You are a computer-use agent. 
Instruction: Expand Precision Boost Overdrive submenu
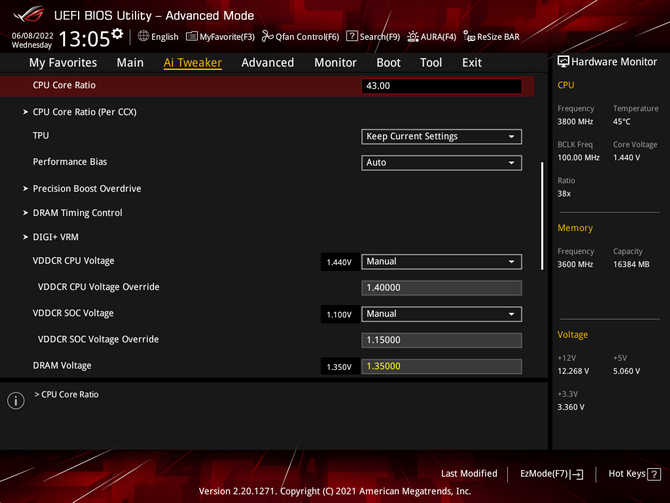(x=87, y=189)
